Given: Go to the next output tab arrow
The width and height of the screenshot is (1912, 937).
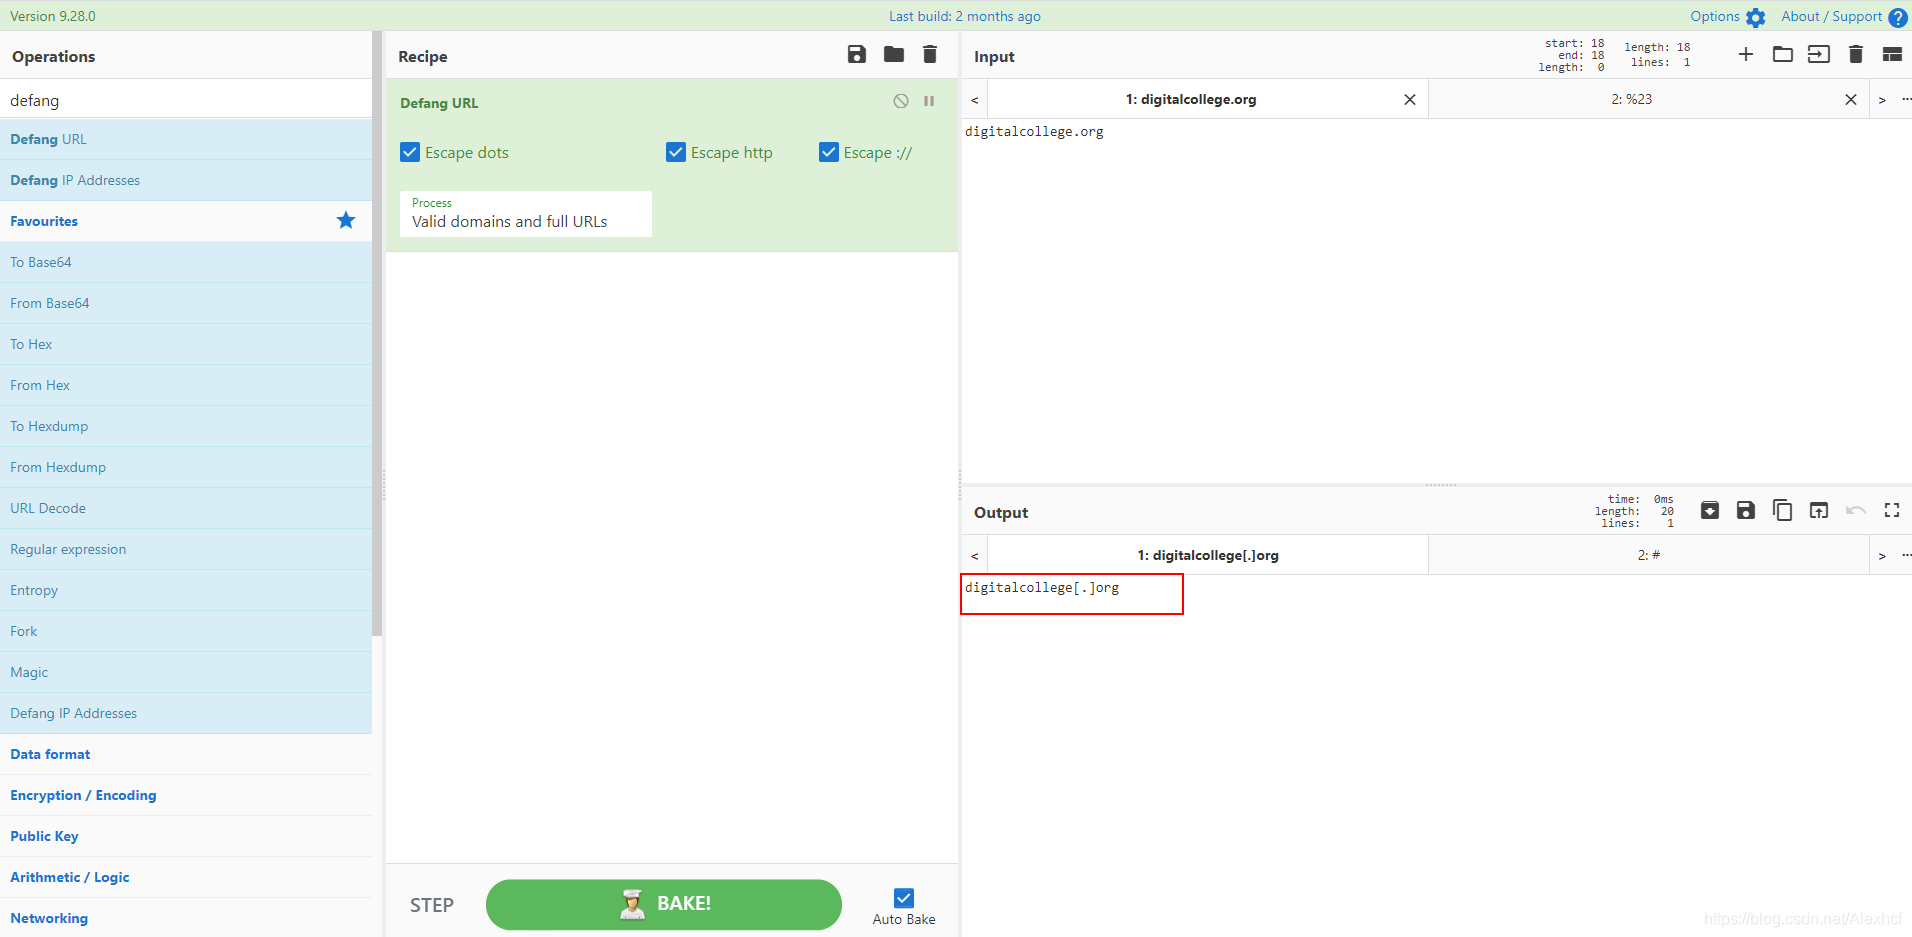Looking at the screenshot, I should pyautogui.click(x=1882, y=556).
